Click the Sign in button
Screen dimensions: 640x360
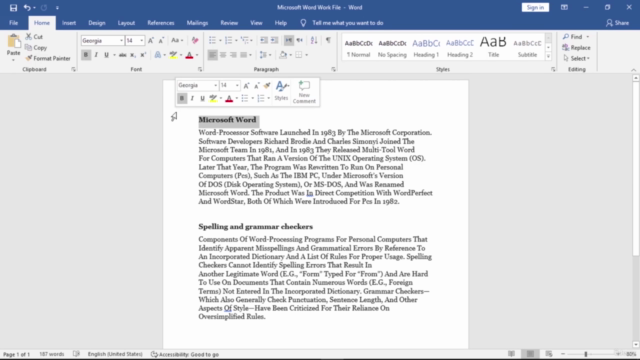coord(535,7)
